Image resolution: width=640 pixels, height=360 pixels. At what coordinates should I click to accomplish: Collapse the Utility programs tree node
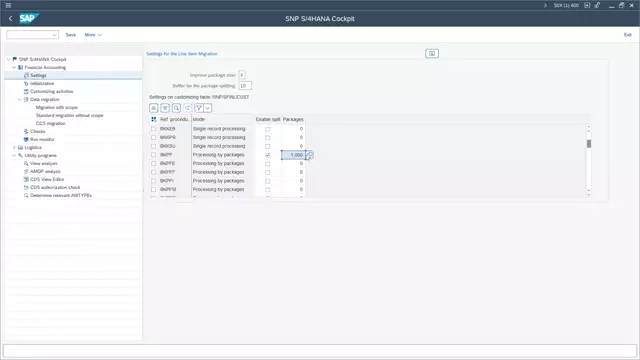[14, 155]
